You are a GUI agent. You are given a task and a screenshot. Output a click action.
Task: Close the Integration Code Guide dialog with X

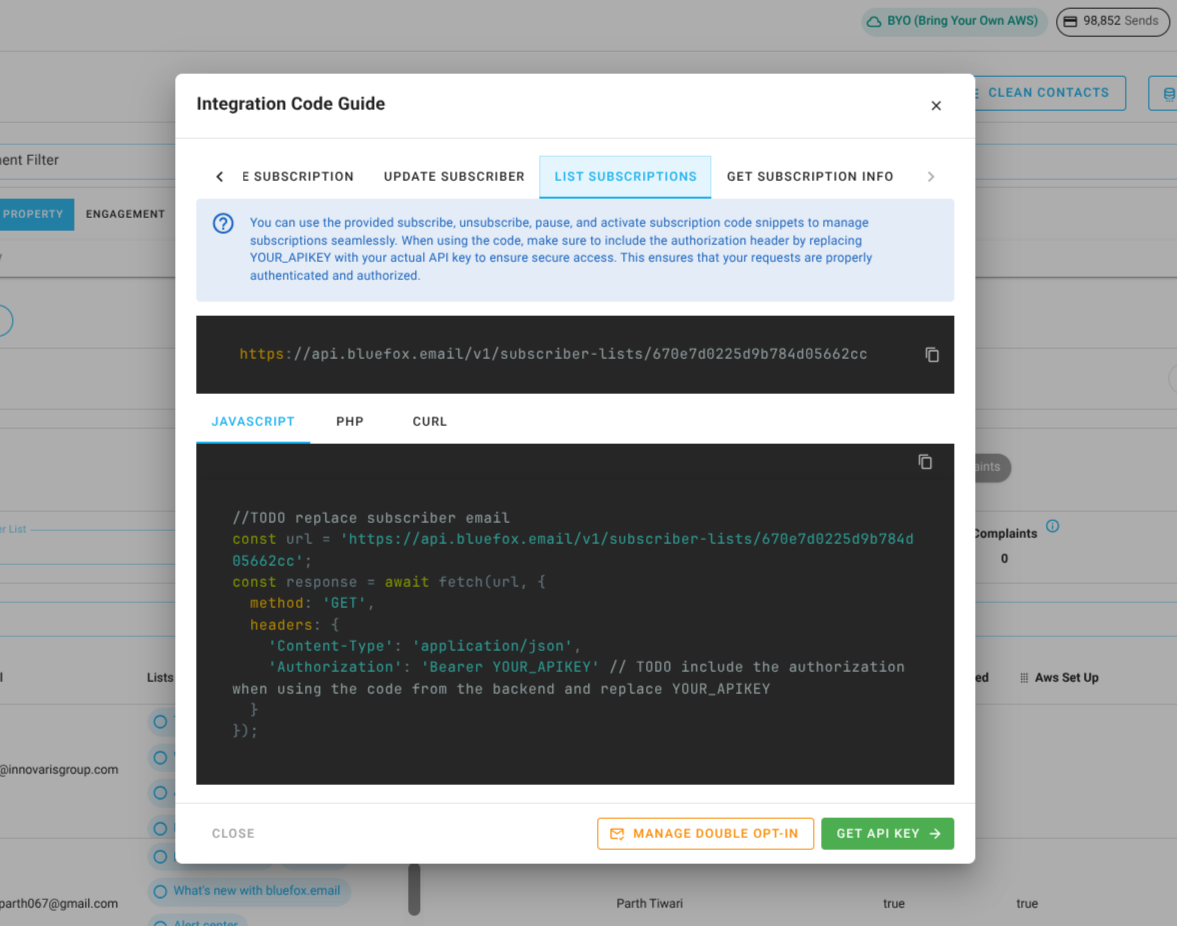click(935, 106)
